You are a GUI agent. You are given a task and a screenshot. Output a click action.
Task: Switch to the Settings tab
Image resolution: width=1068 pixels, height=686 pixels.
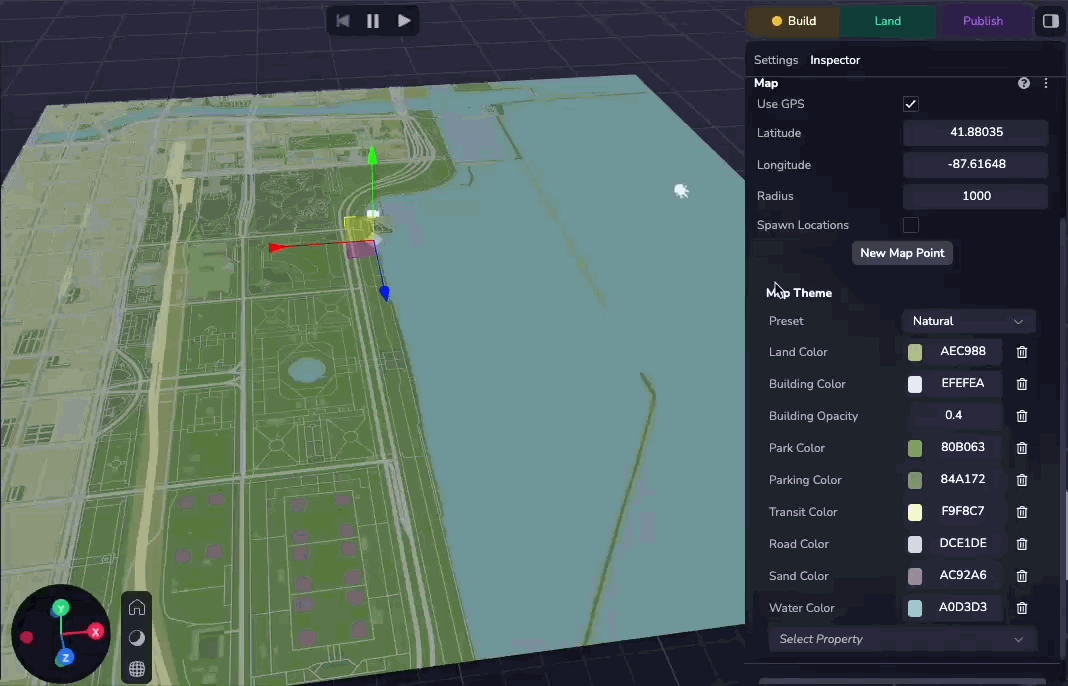[776, 60]
